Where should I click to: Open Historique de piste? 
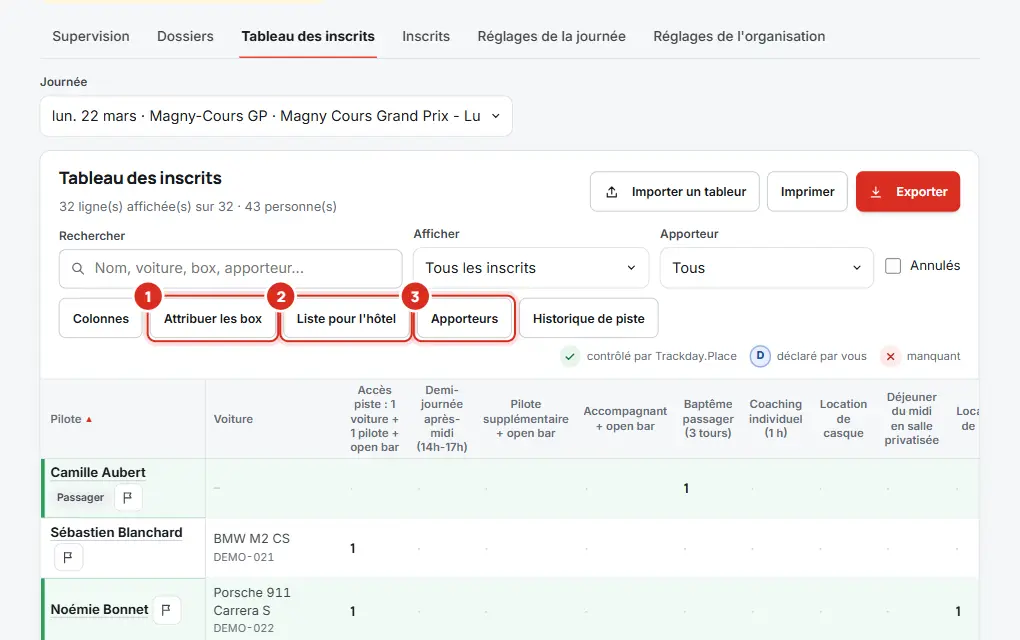pos(589,319)
